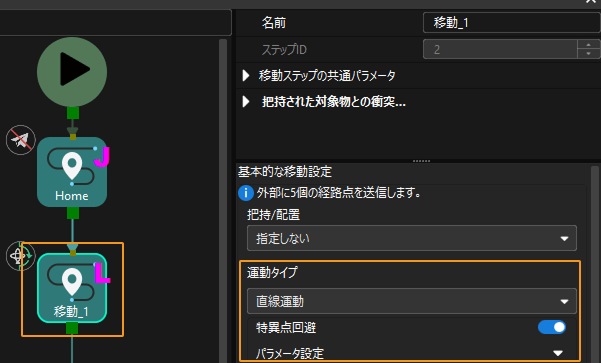This screenshot has height=363, width=601.
Task: Edit the 名前 field containing 移動_1
Action: pyautogui.click(x=512, y=23)
